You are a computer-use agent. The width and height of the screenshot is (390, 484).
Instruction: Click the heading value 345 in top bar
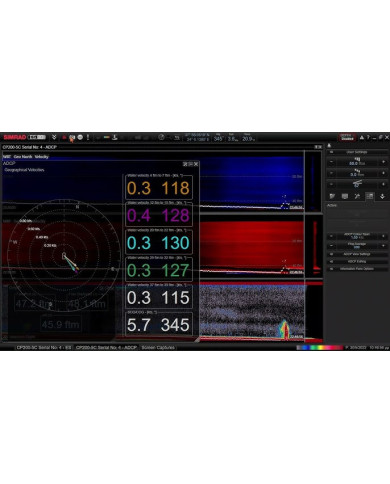(218, 139)
